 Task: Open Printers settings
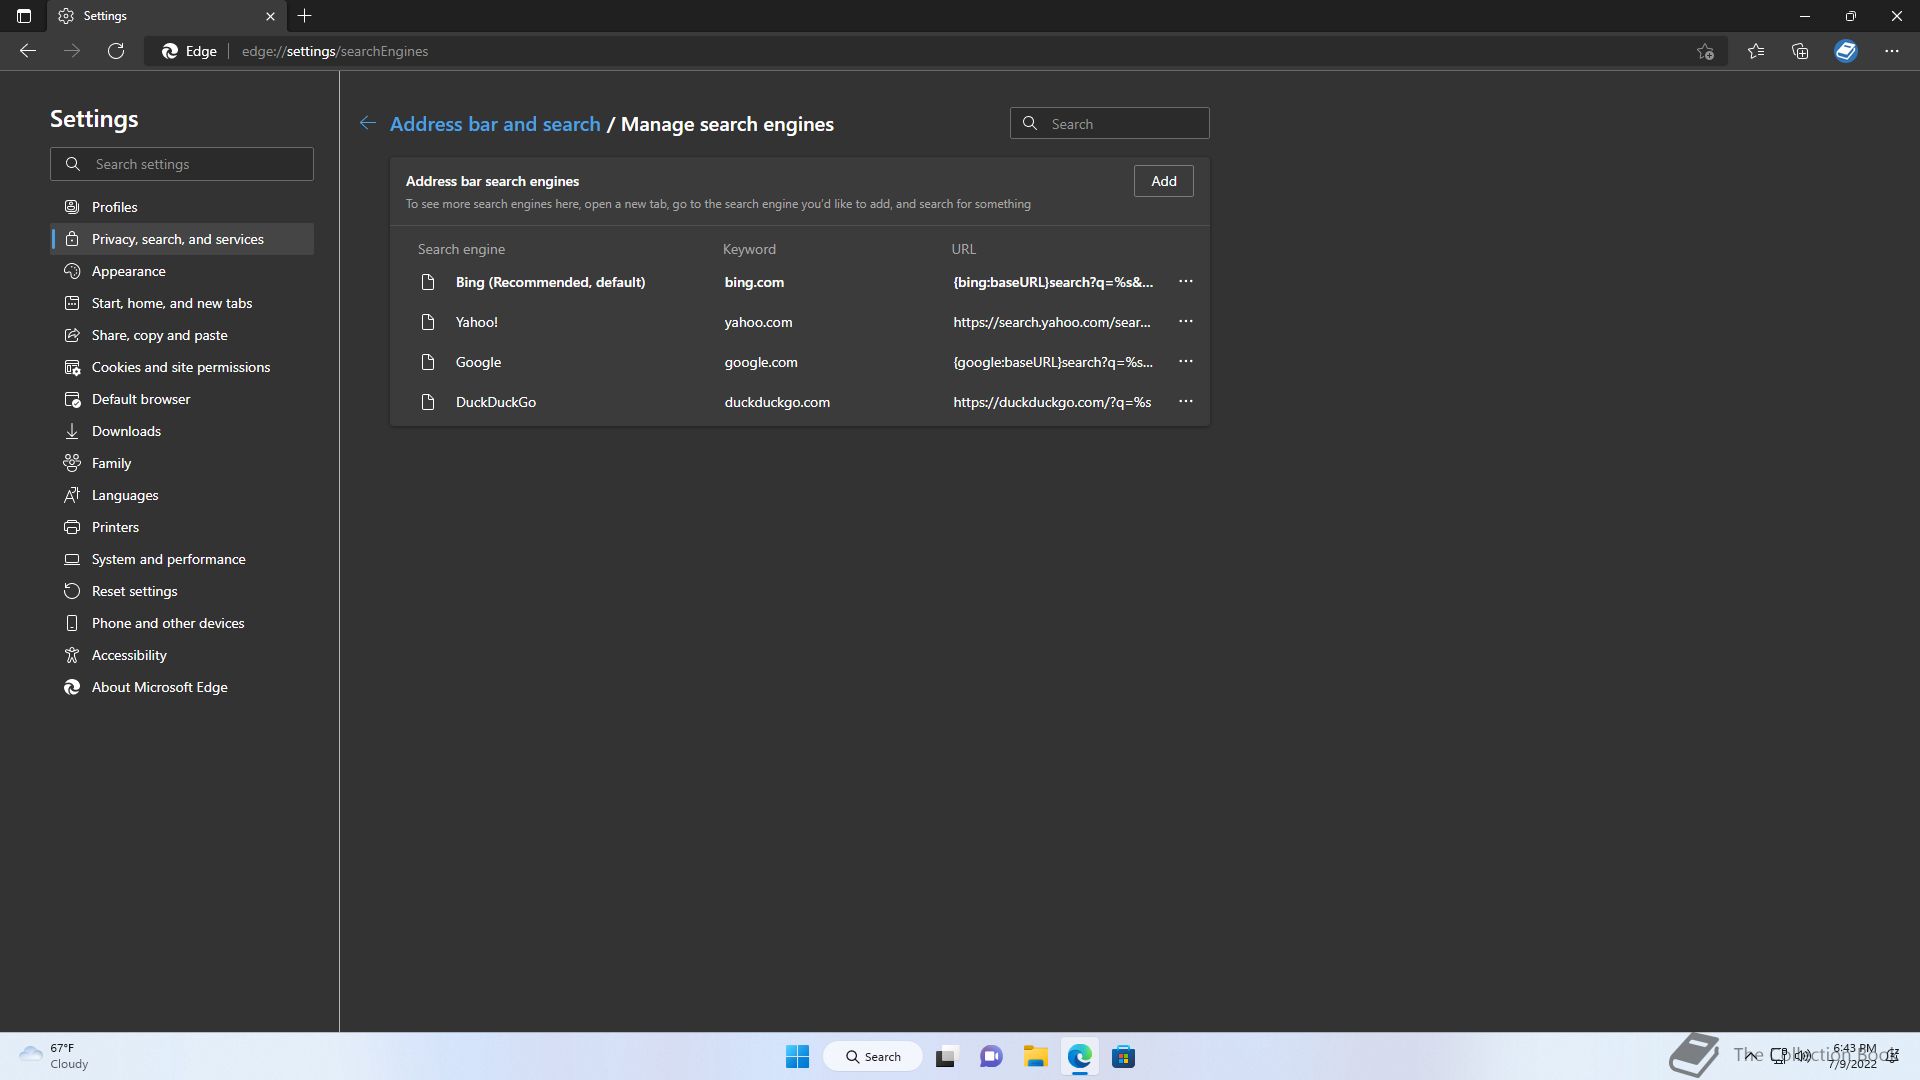pos(182,527)
